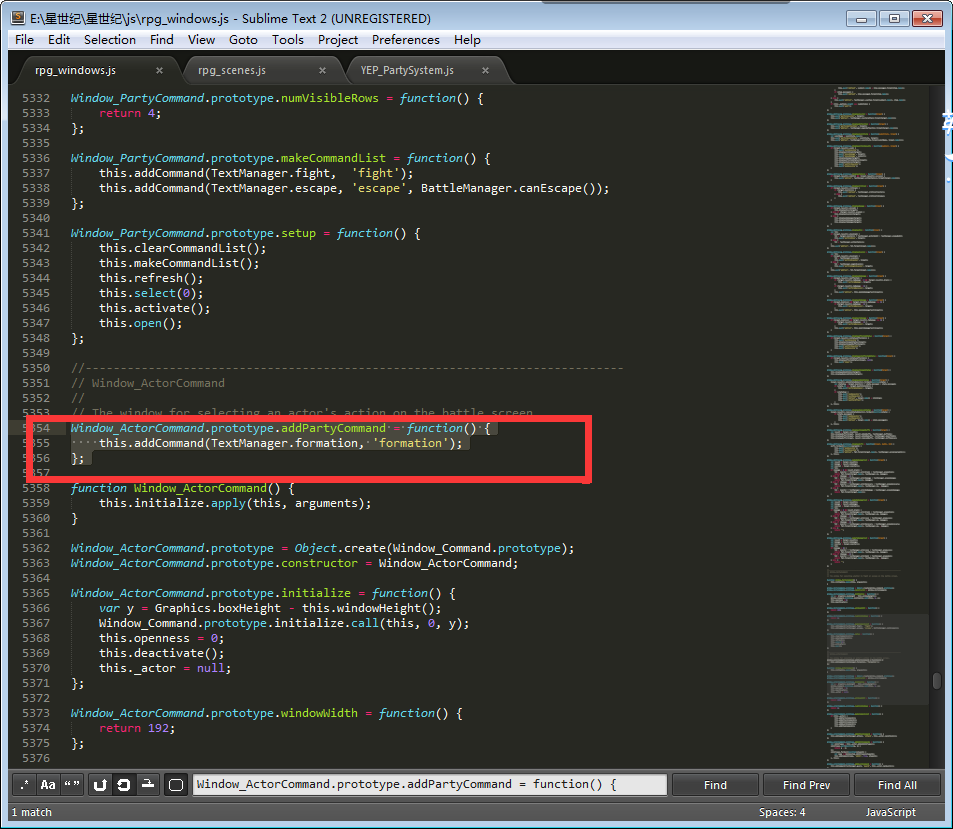953x829 pixels.
Task: Click the vertical scrollbar handle
Action: point(937,680)
